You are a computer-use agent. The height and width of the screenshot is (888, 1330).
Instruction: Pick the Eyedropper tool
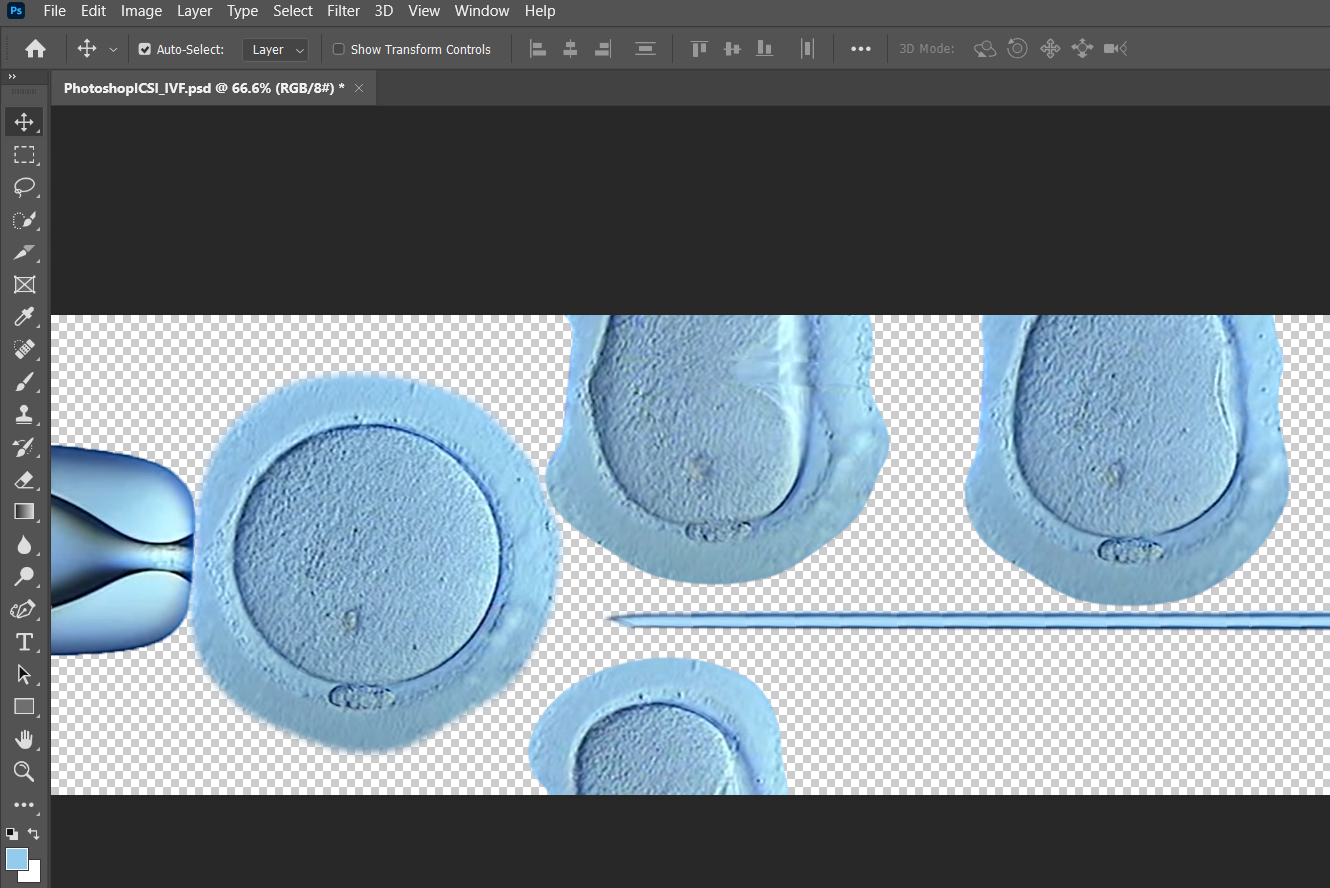[24, 317]
